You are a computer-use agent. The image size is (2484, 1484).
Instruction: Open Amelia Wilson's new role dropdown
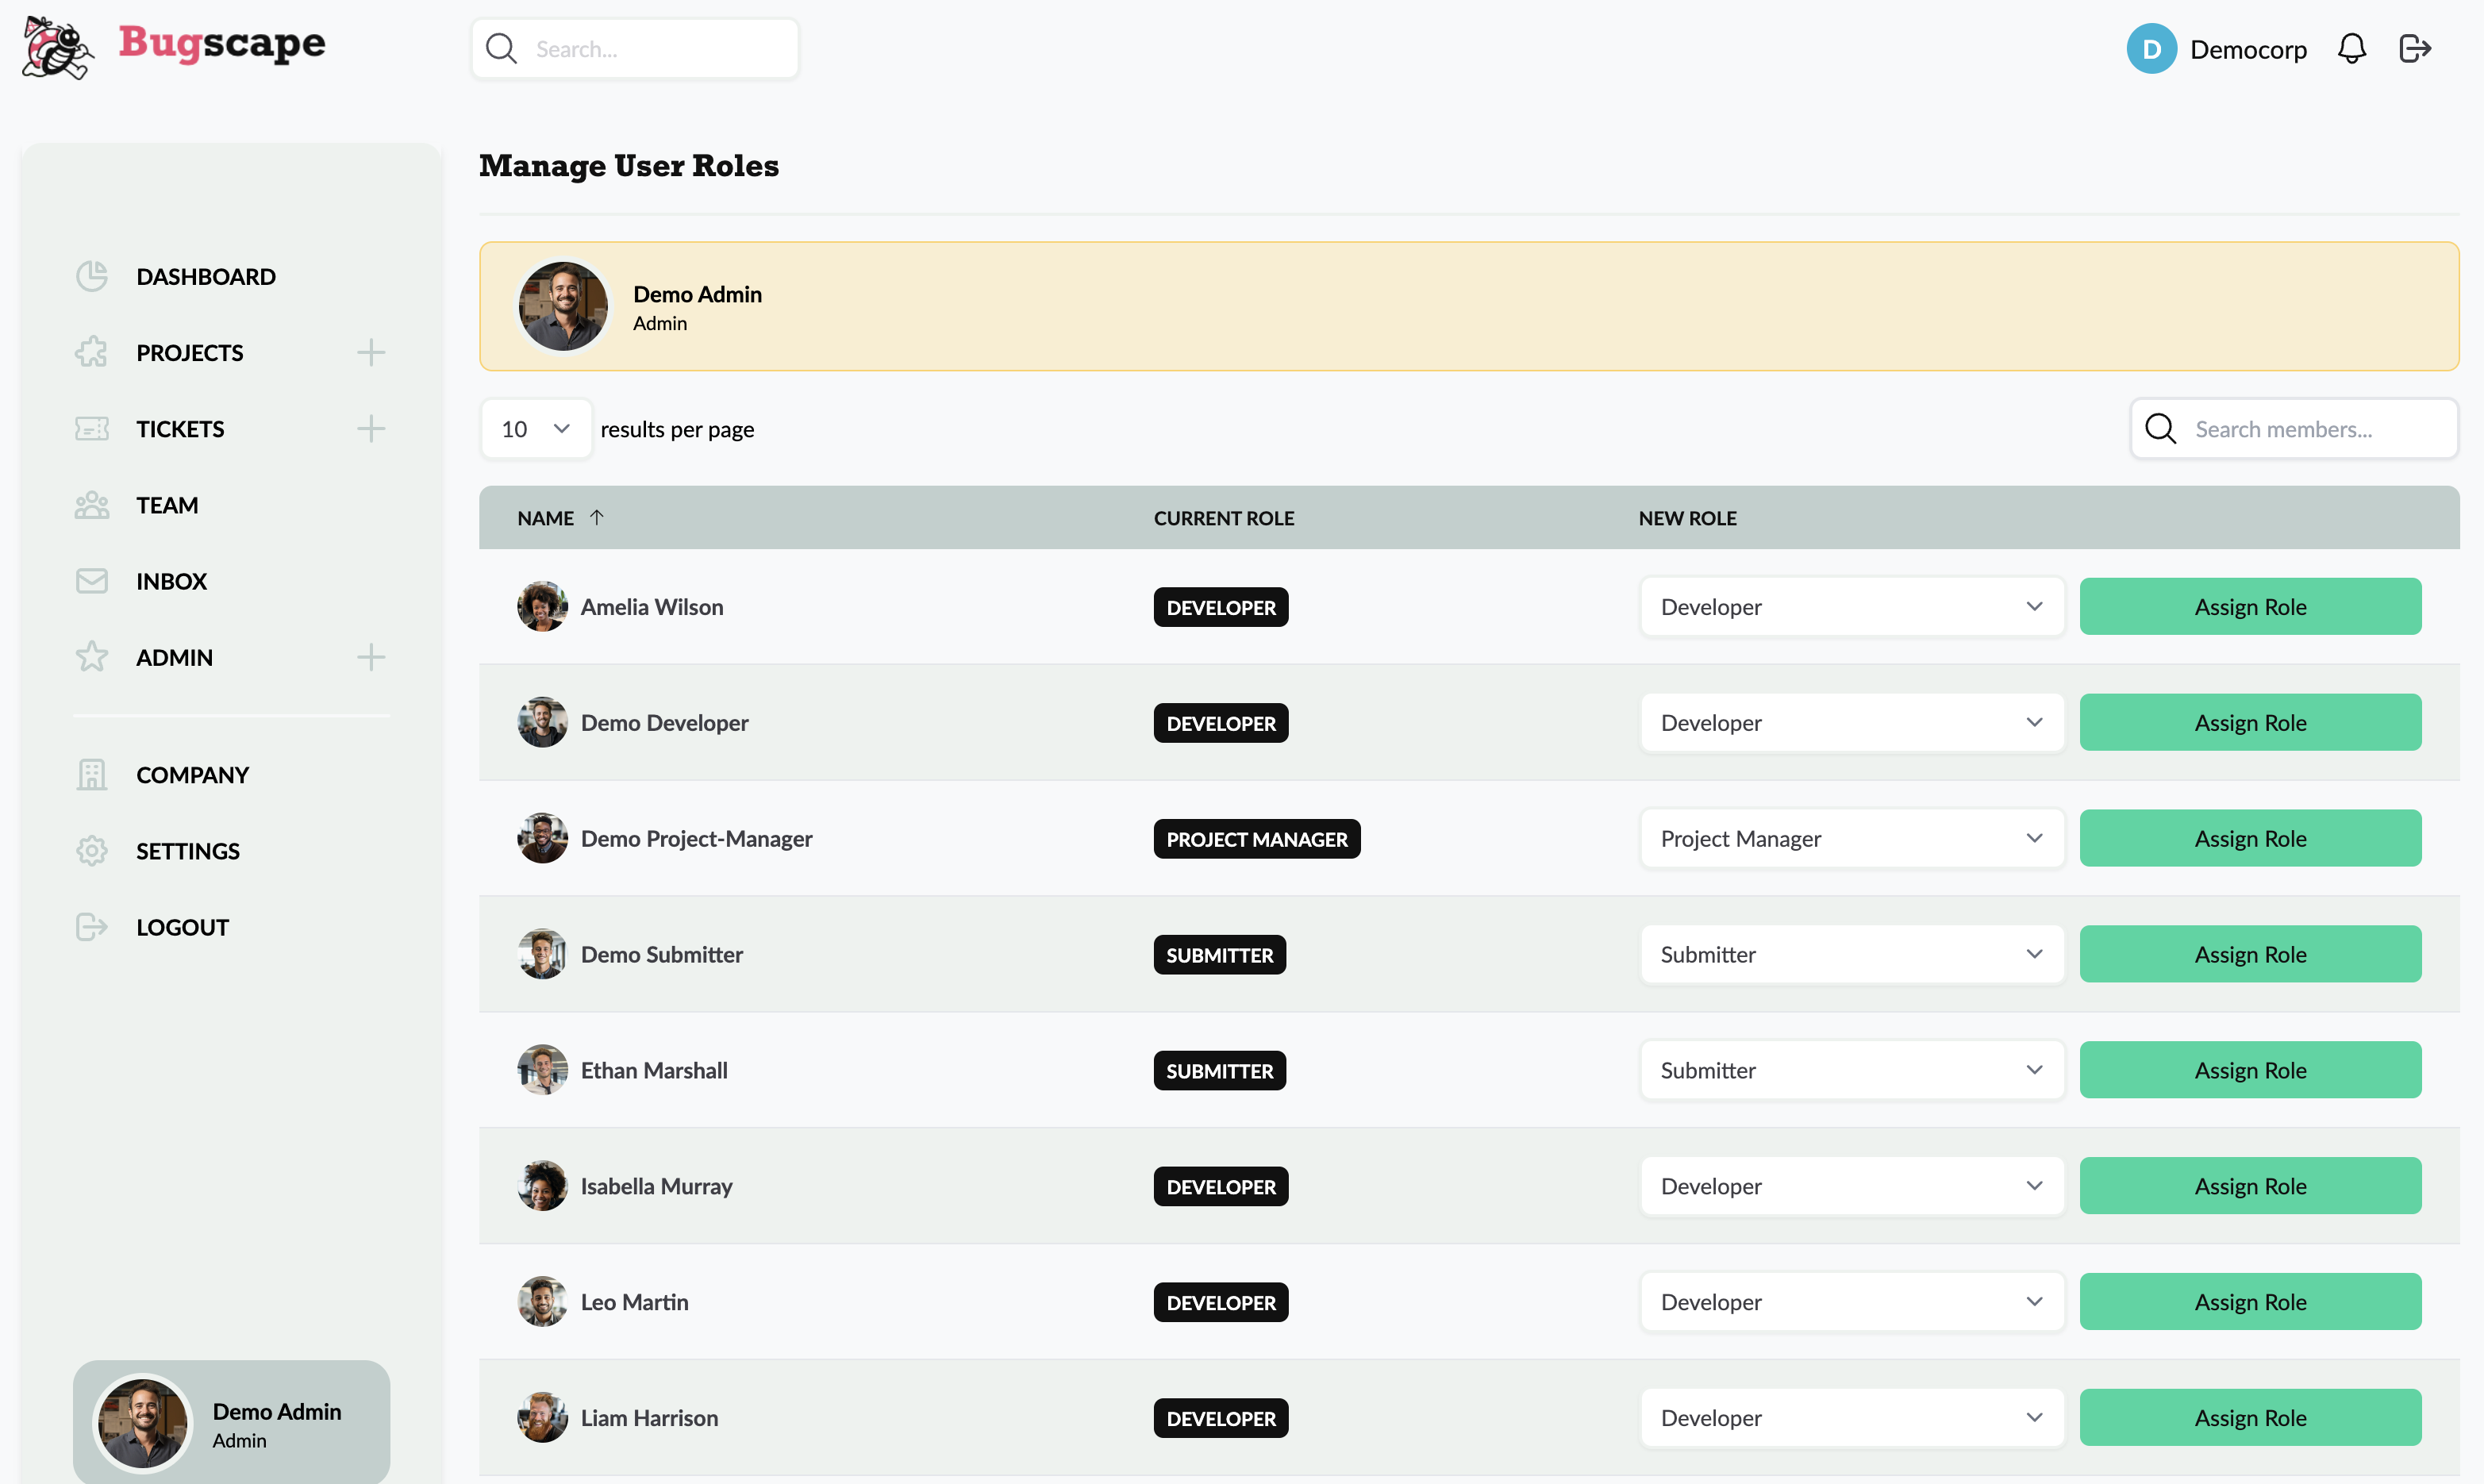coord(1851,607)
